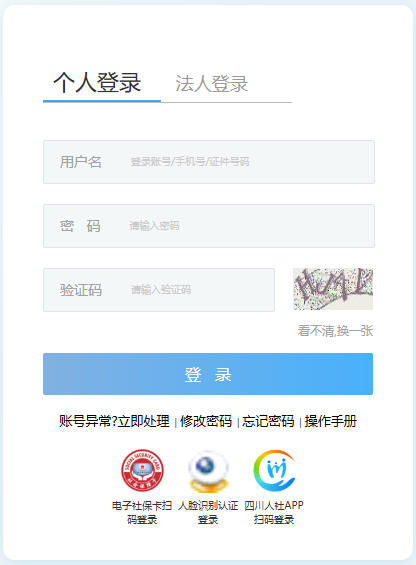Open the 账号异常?立即处理 link
416x565 pixels.
tap(114, 421)
